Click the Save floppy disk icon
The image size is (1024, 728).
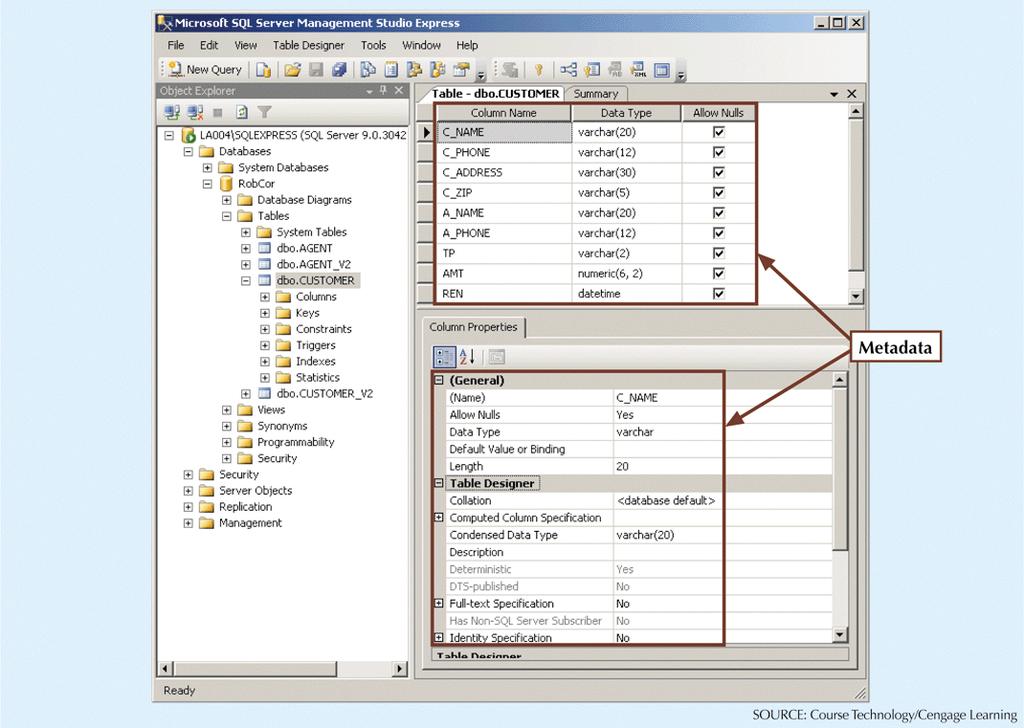point(316,70)
